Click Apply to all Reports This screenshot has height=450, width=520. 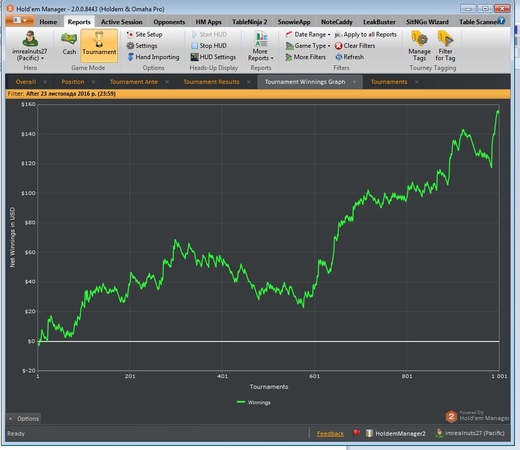366,34
